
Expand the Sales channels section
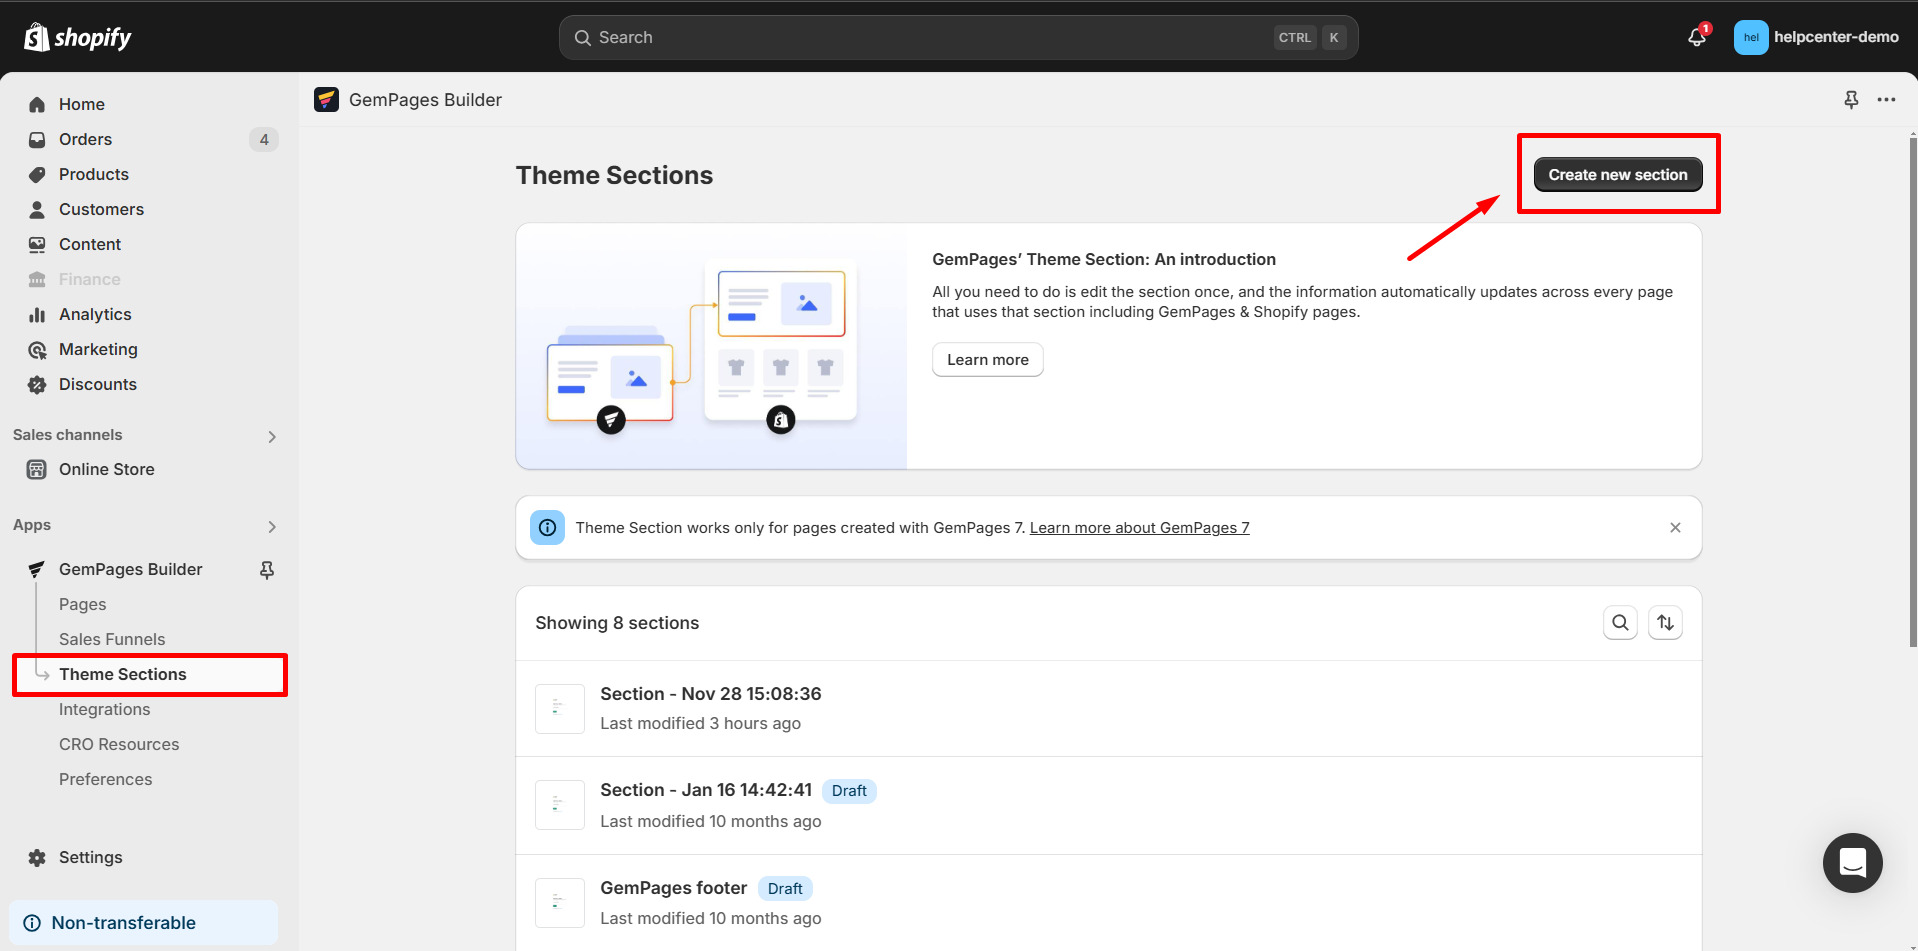271,436
